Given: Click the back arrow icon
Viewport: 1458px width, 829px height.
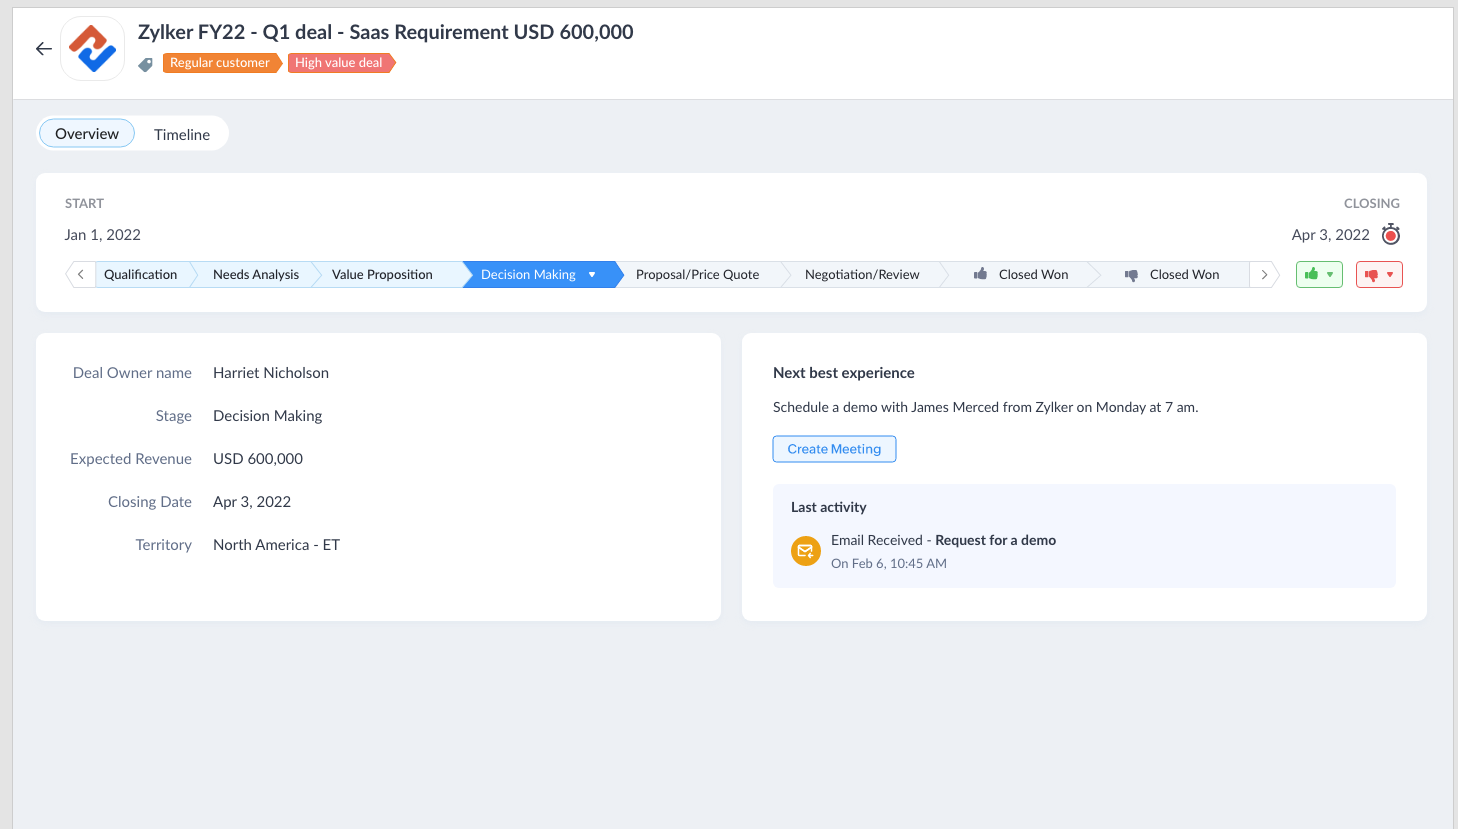Looking at the screenshot, I should pos(43,49).
